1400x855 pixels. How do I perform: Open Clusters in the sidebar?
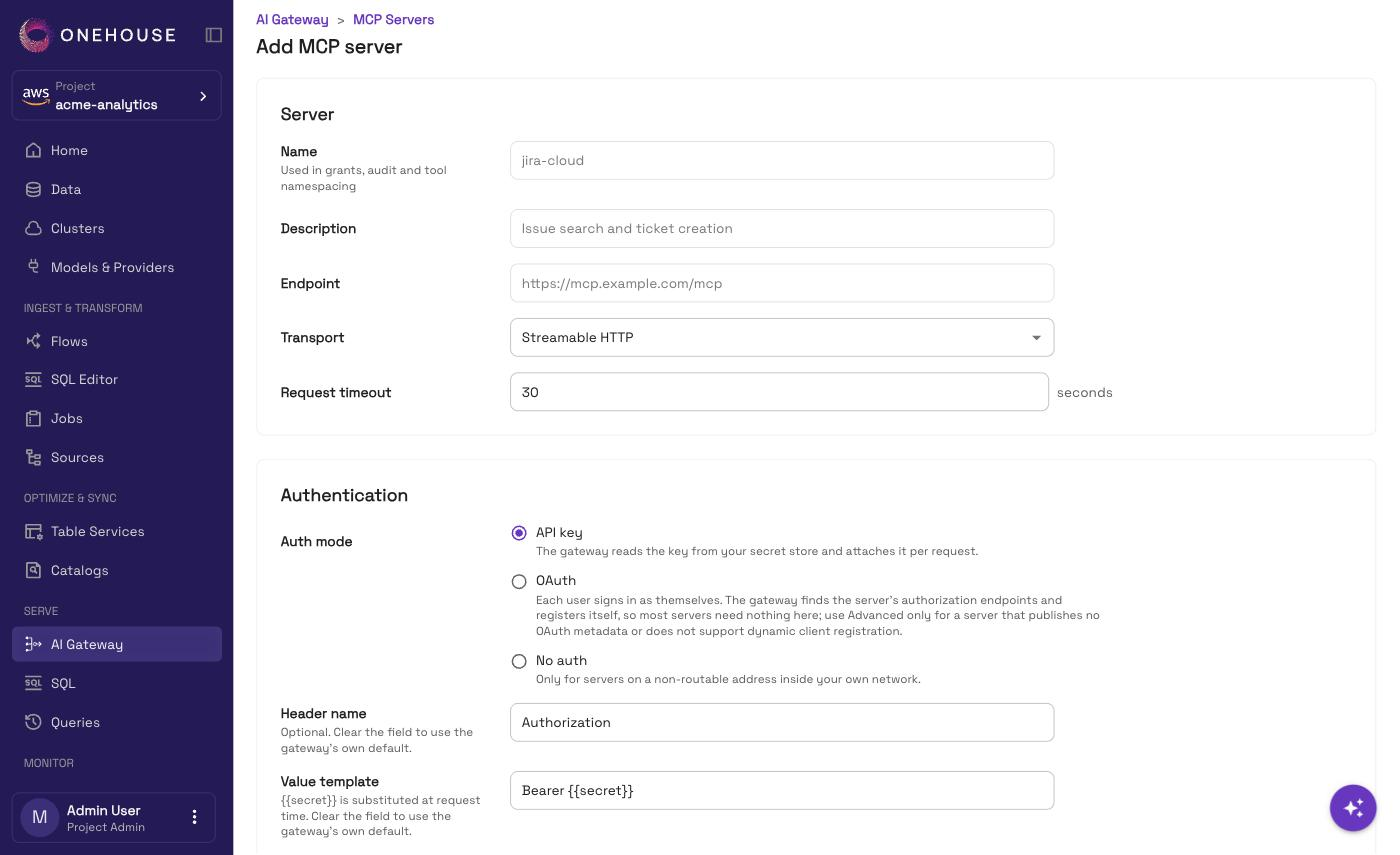pyautogui.click(x=117, y=228)
